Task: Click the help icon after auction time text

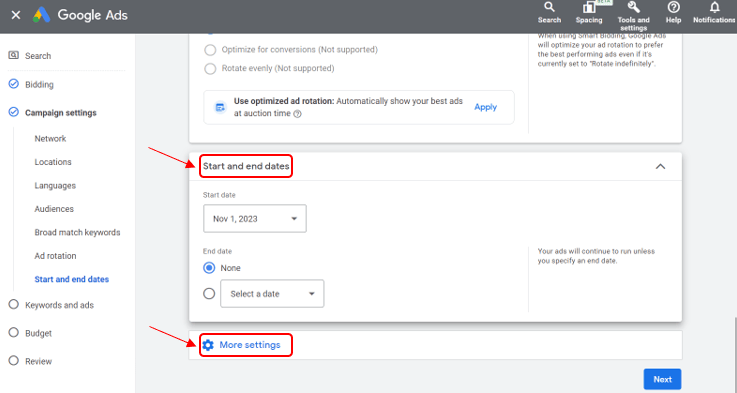Action: point(297,114)
